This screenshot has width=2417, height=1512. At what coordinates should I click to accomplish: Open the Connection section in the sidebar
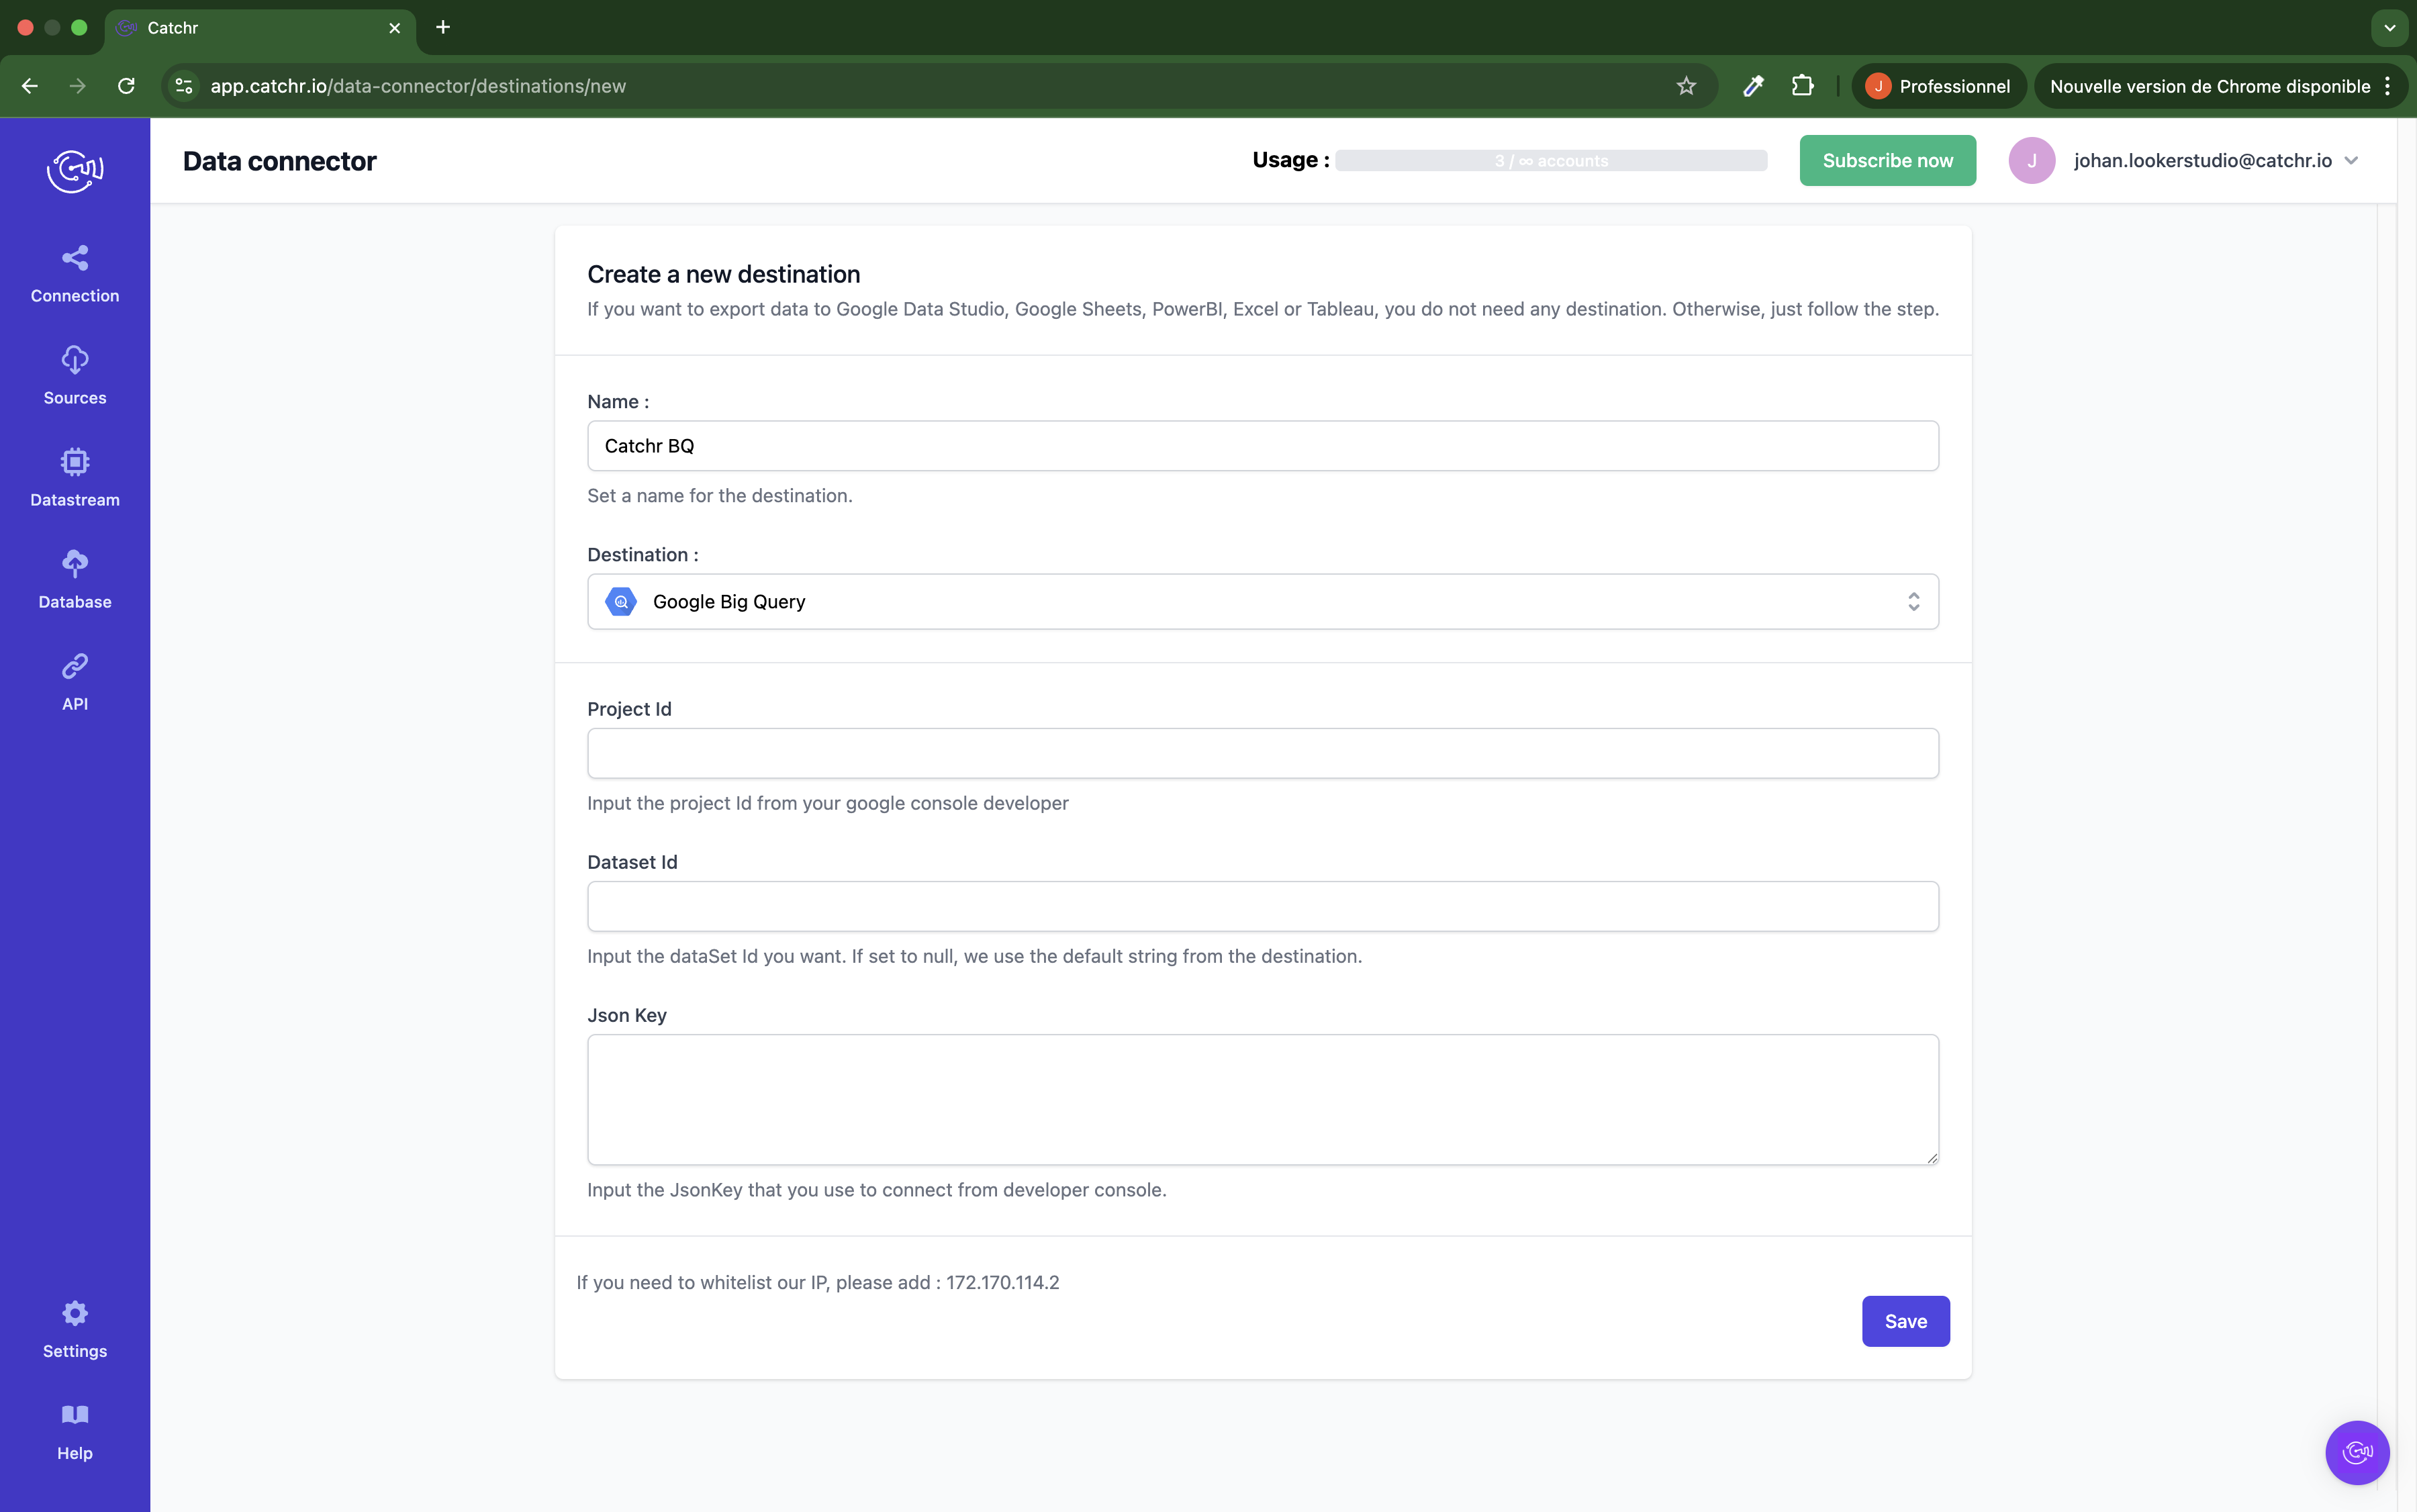click(x=75, y=274)
